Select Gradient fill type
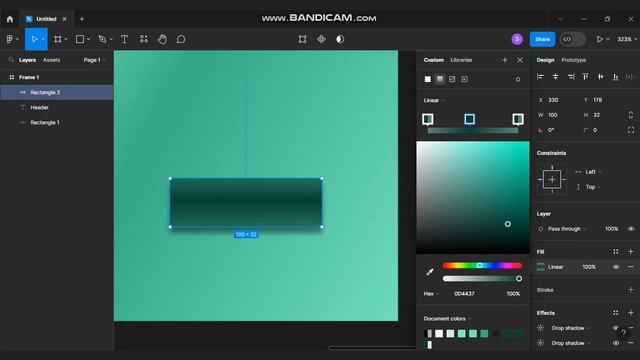Viewport: 640px width, 360px height. [440, 79]
